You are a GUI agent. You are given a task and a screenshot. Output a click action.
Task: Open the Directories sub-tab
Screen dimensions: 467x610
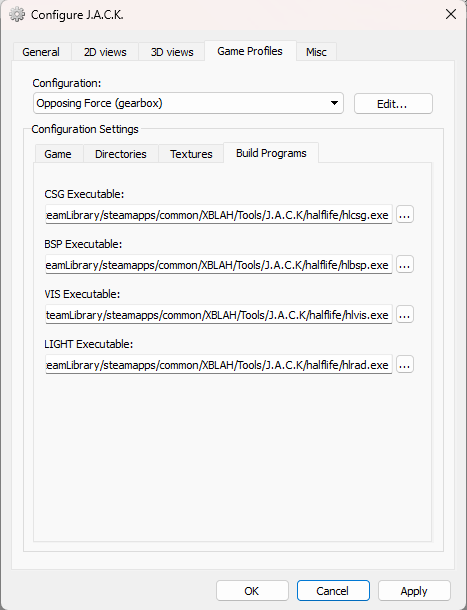tap(121, 154)
